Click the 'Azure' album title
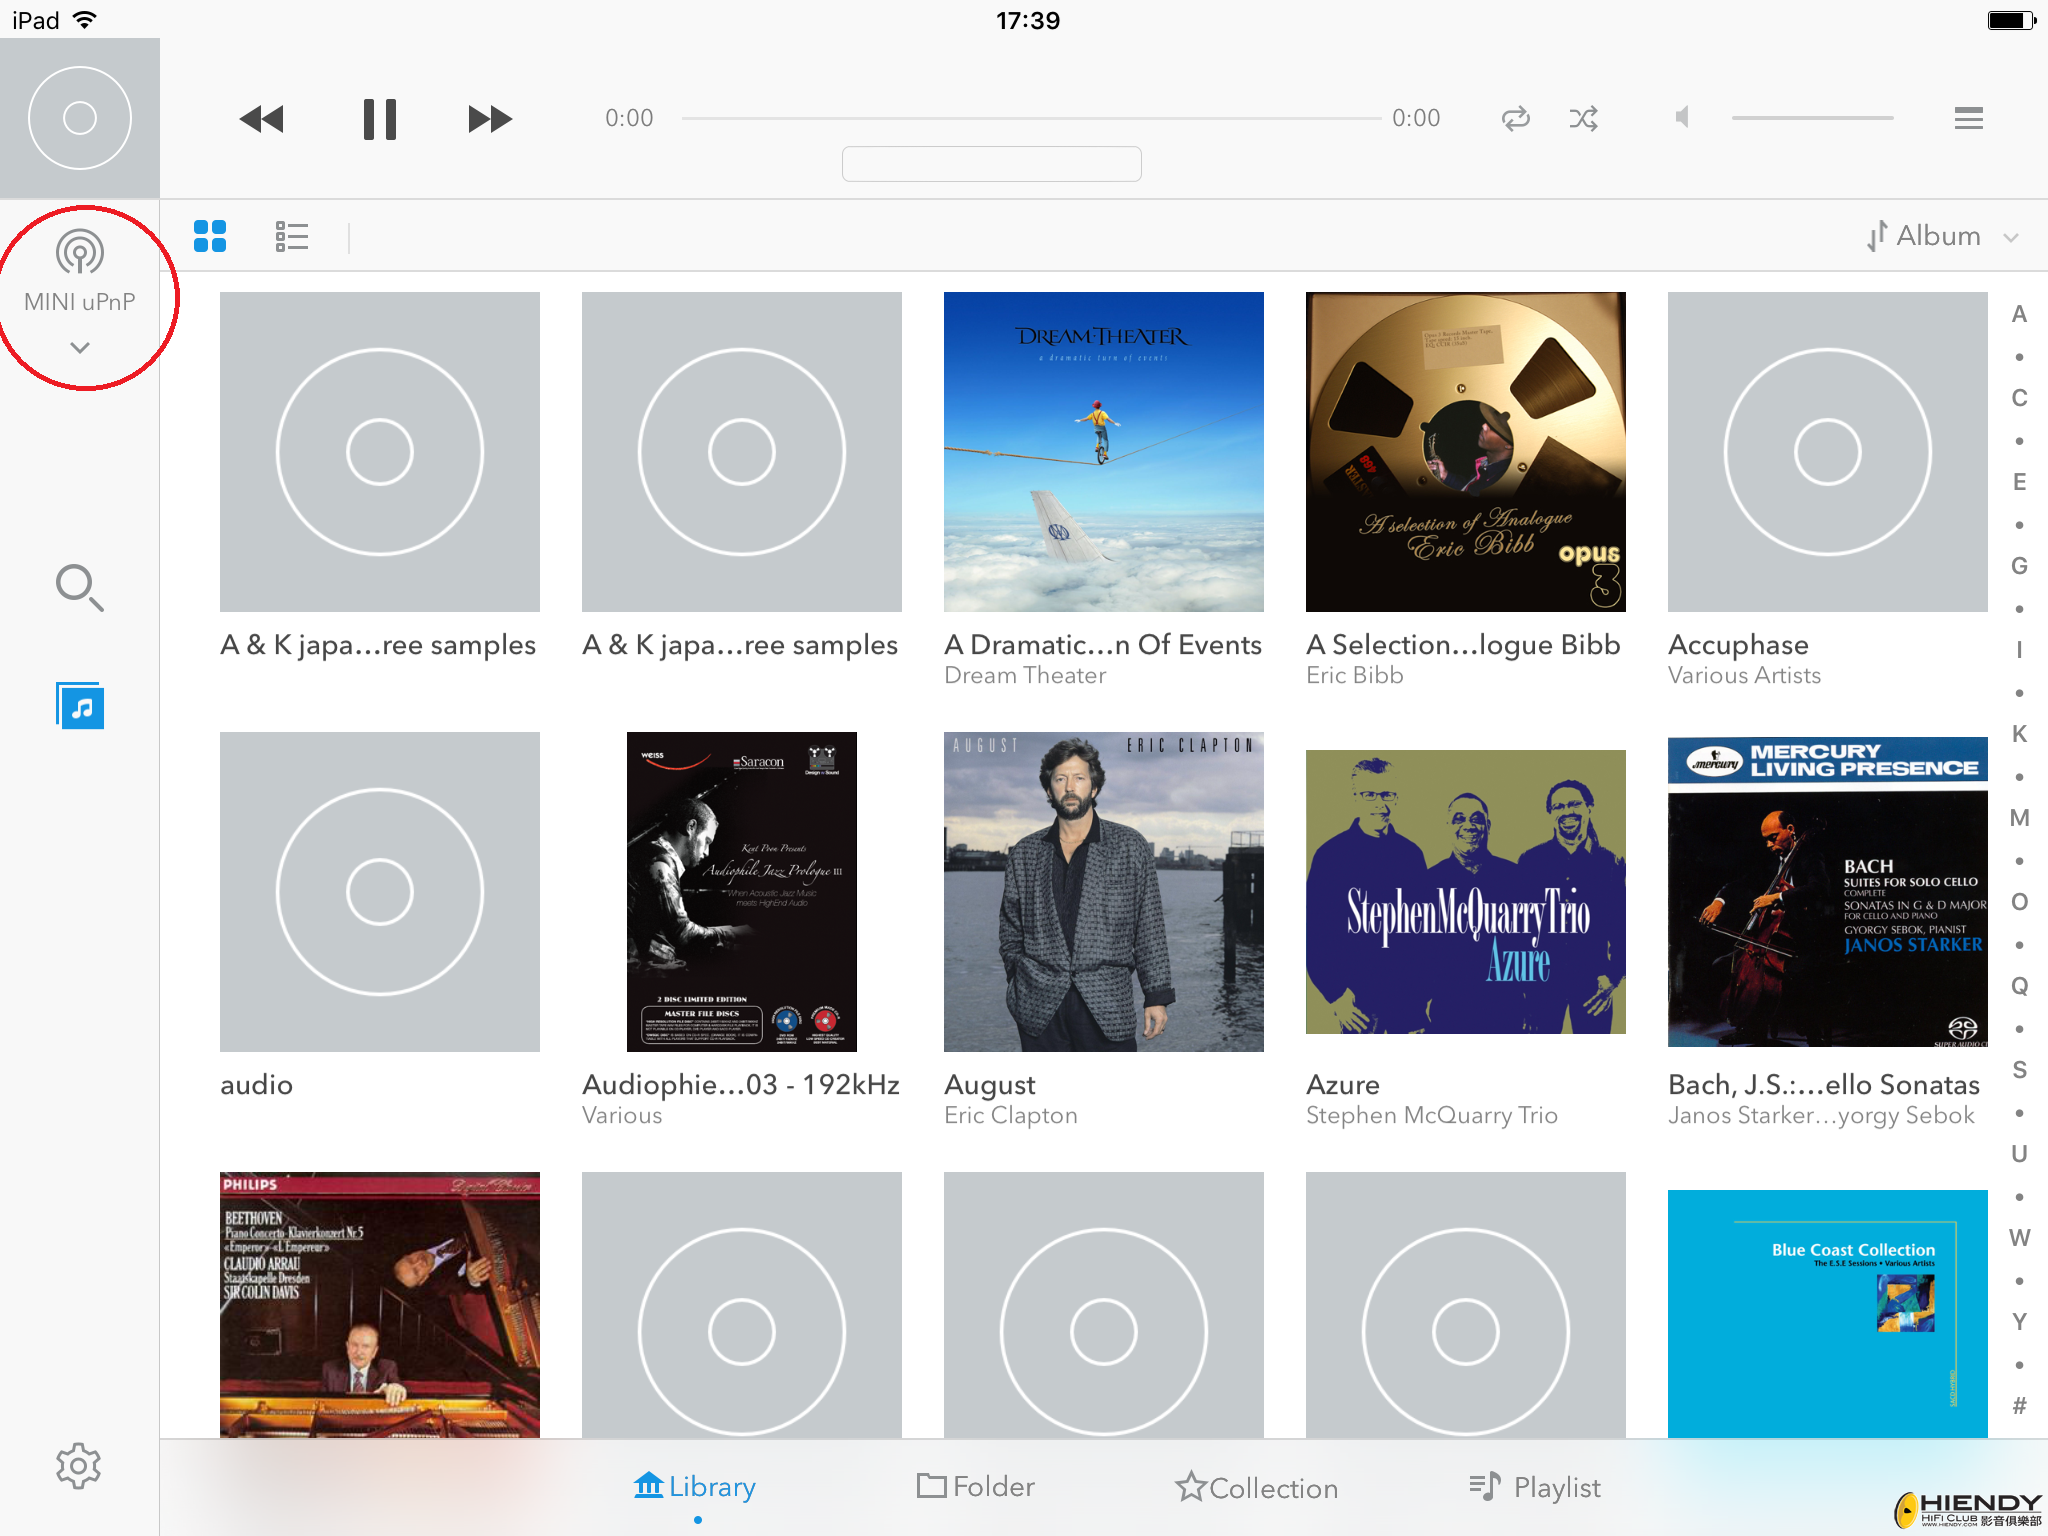The image size is (2048, 1536). point(1343,1085)
